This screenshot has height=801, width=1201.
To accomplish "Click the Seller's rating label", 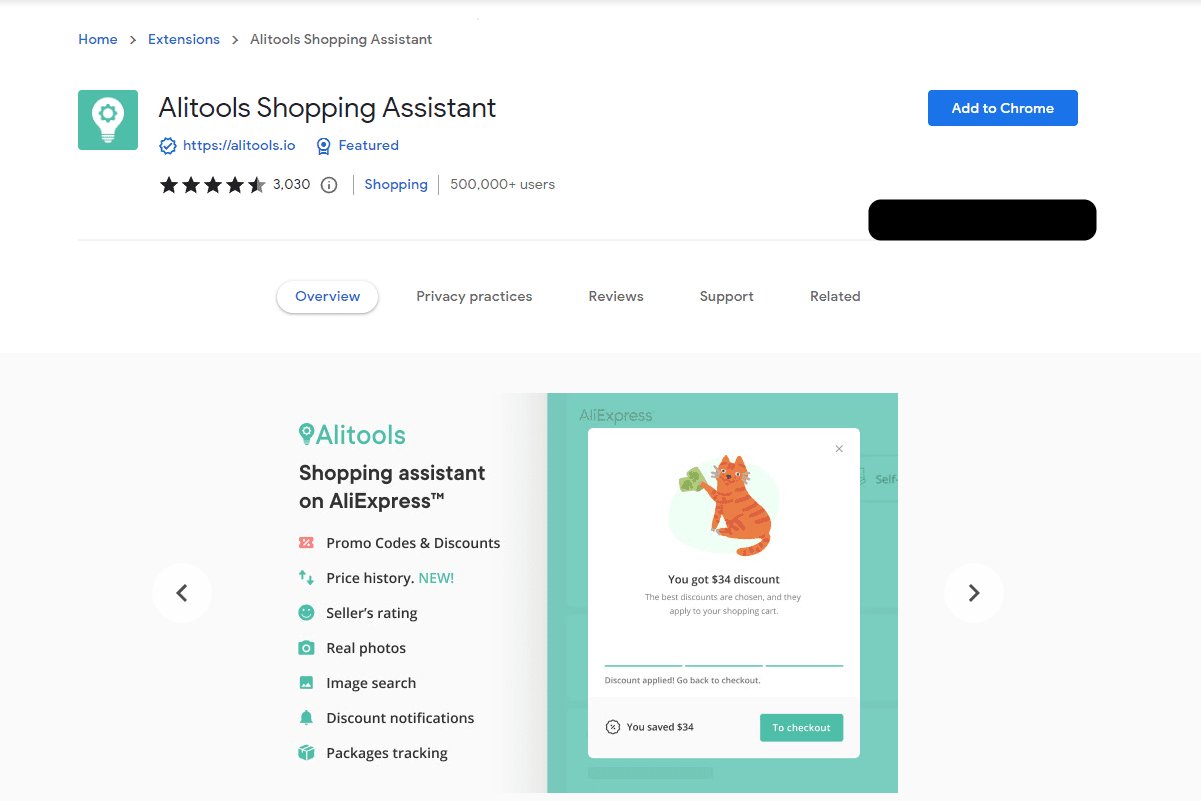I will pos(372,613).
